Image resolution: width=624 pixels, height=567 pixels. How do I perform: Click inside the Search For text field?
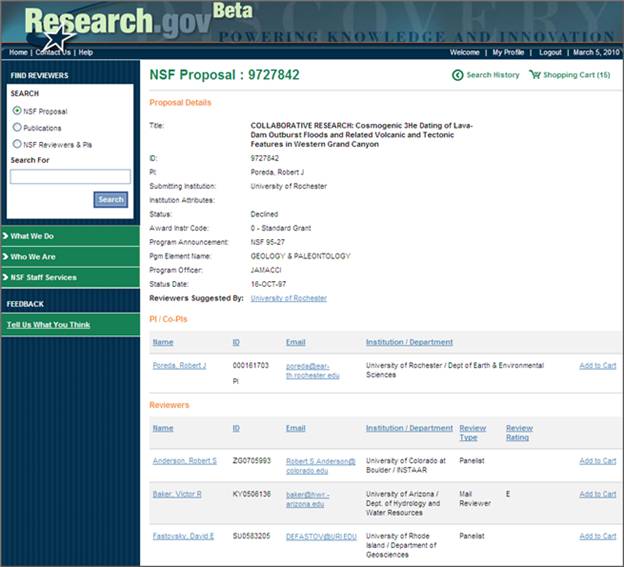click(70, 177)
